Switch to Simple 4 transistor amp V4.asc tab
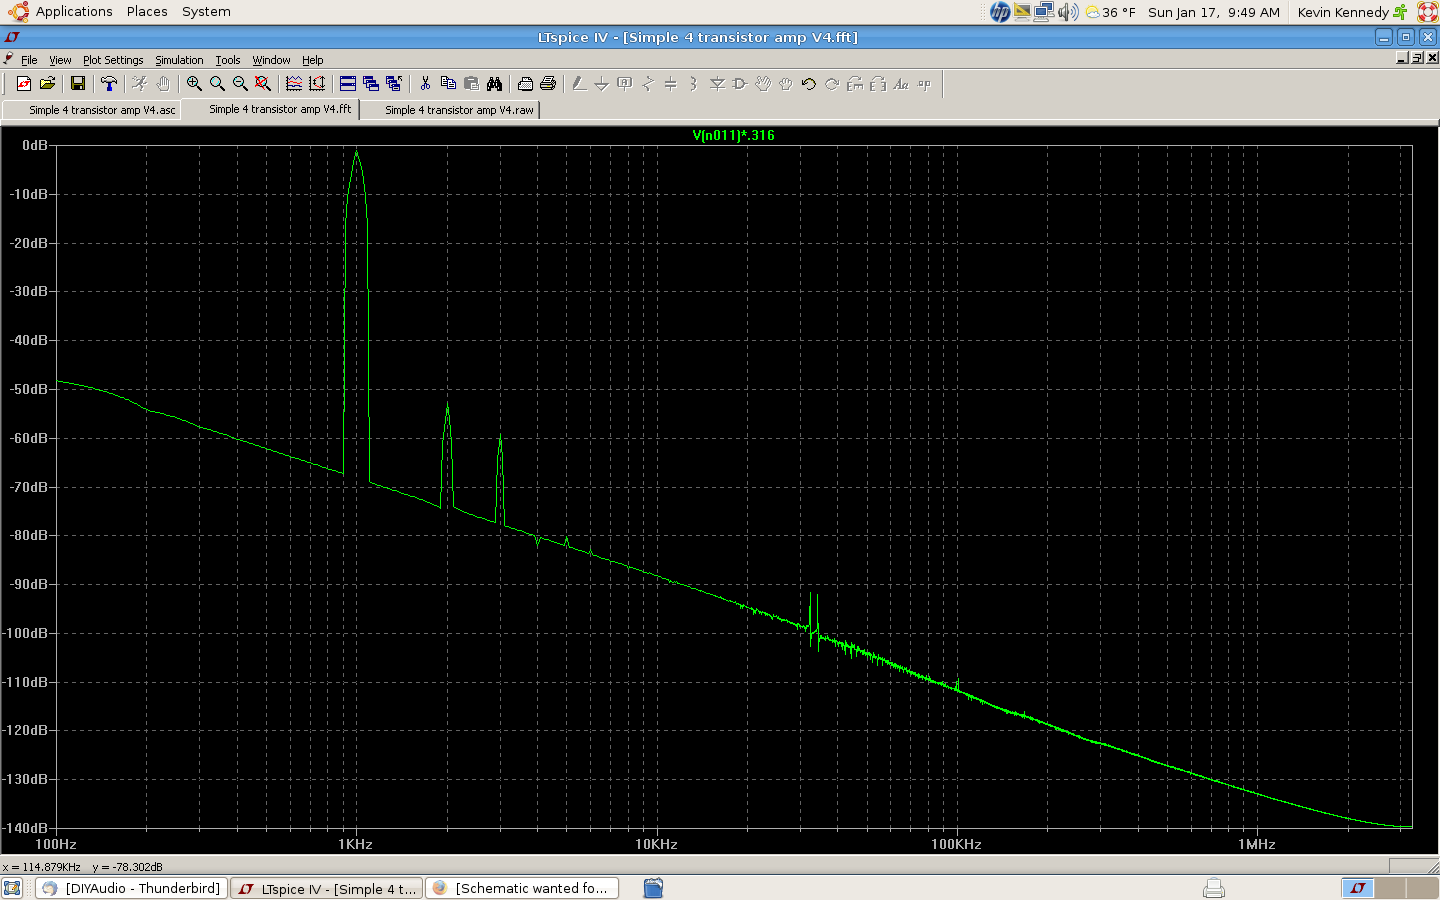Viewport: 1440px width, 900px height. tap(91, 110)
